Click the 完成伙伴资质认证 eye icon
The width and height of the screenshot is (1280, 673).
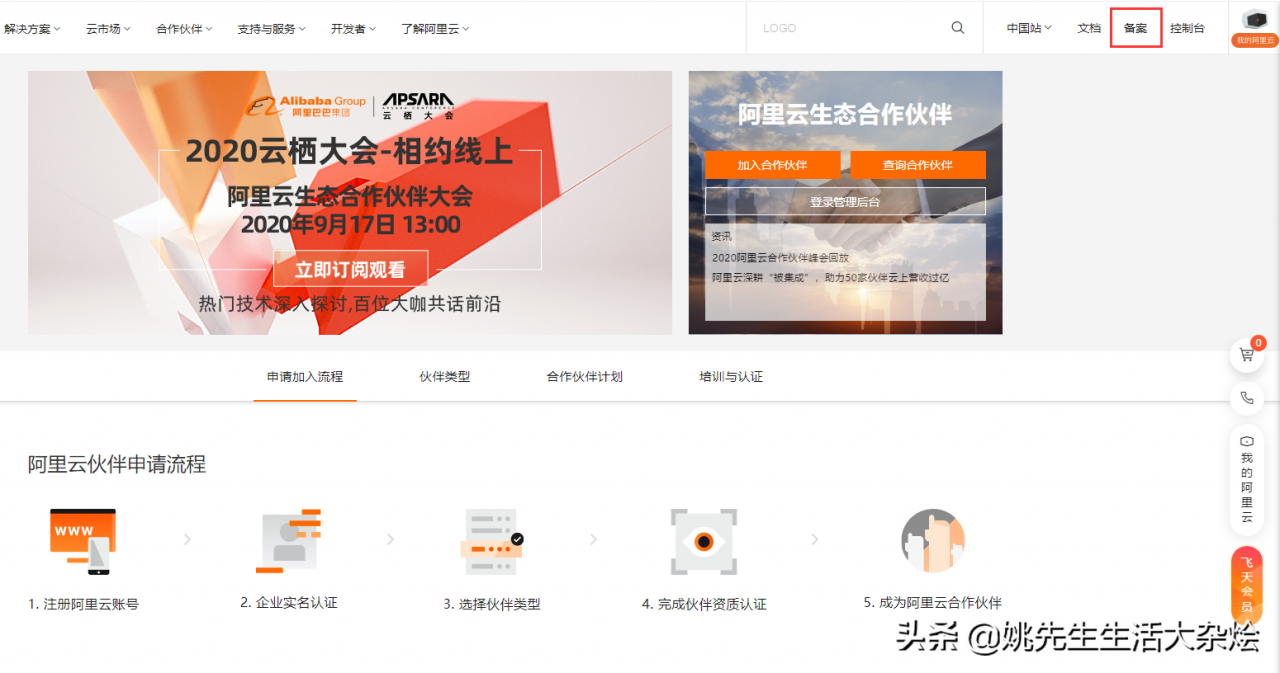tap(703, 541)
